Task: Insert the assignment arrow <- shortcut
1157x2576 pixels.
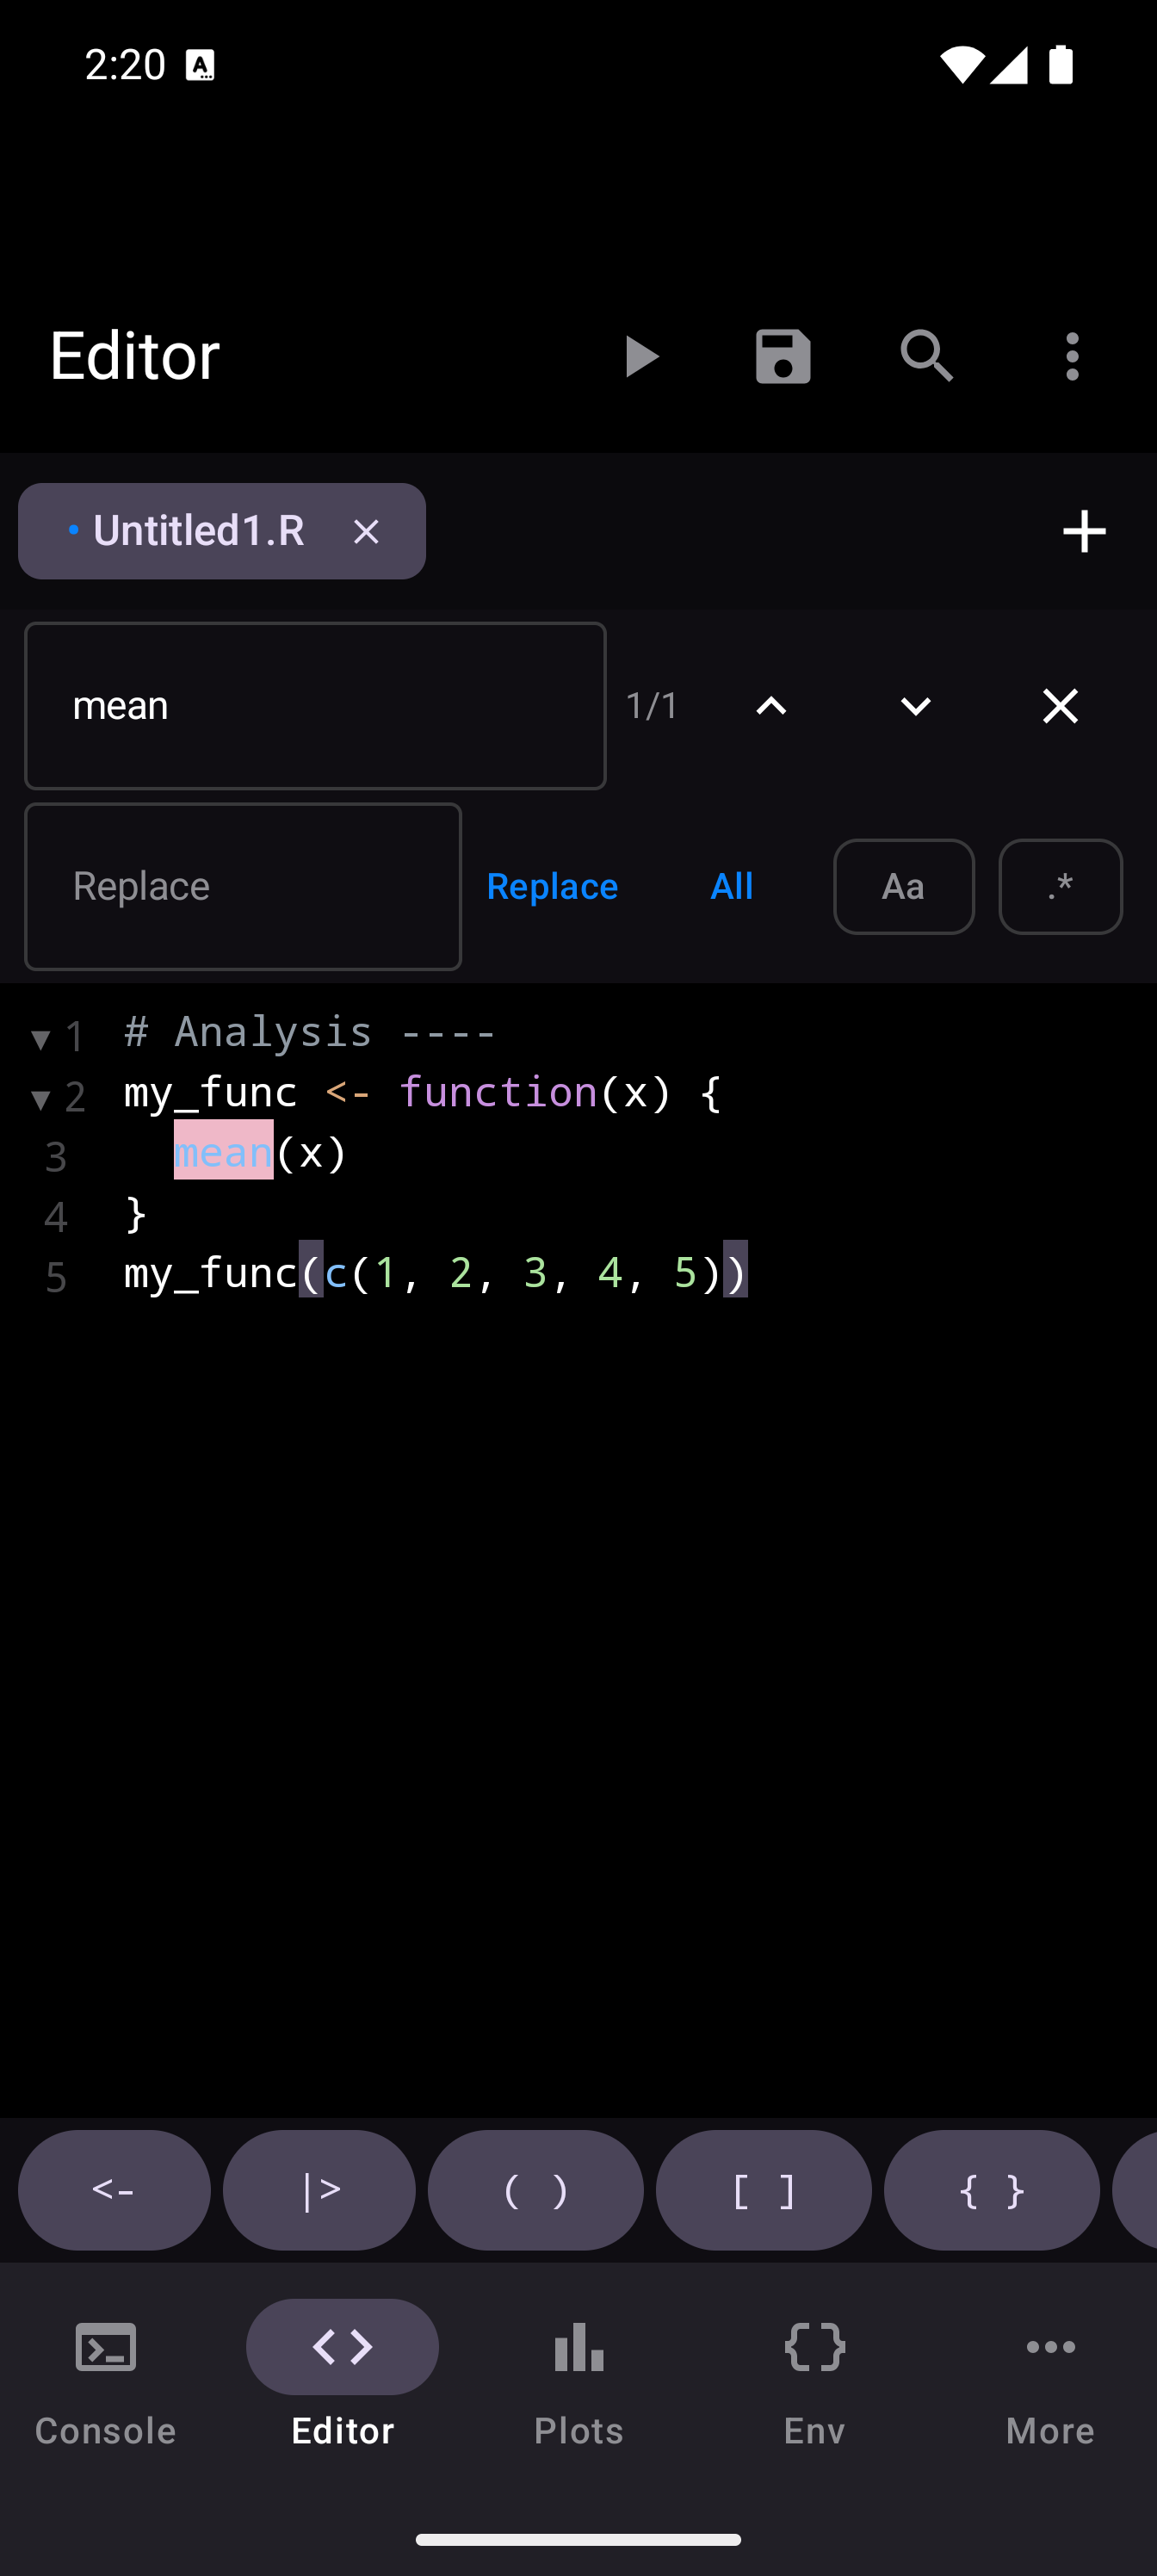Action: pos(114,2190)
